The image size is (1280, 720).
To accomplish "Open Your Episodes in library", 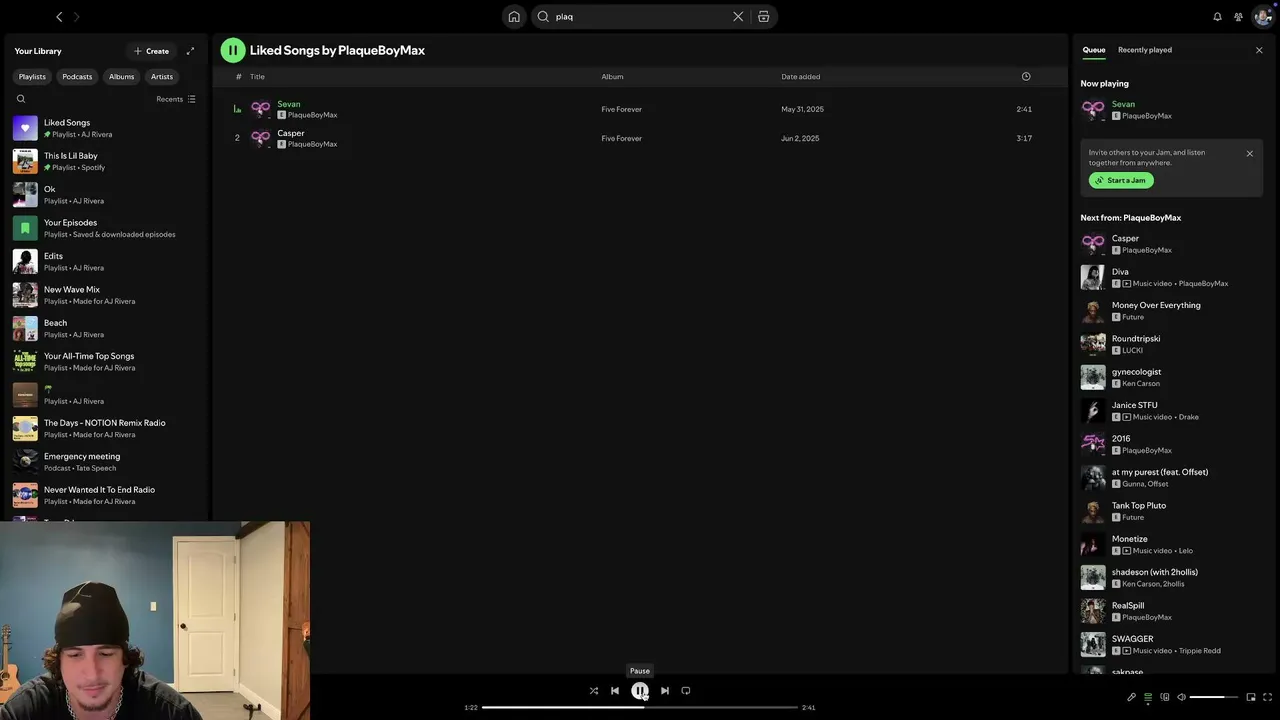I will 108,228.
